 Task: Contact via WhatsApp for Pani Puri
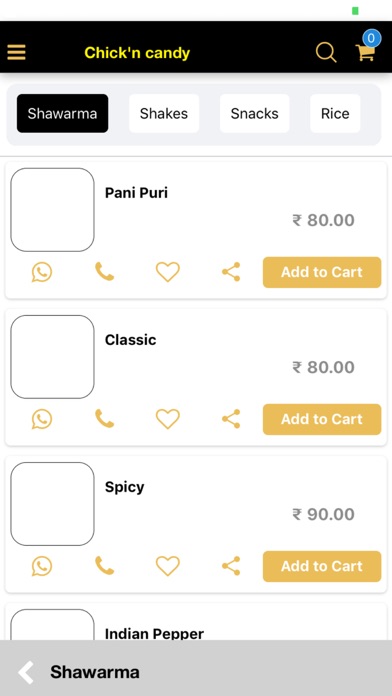coord(42,272)
